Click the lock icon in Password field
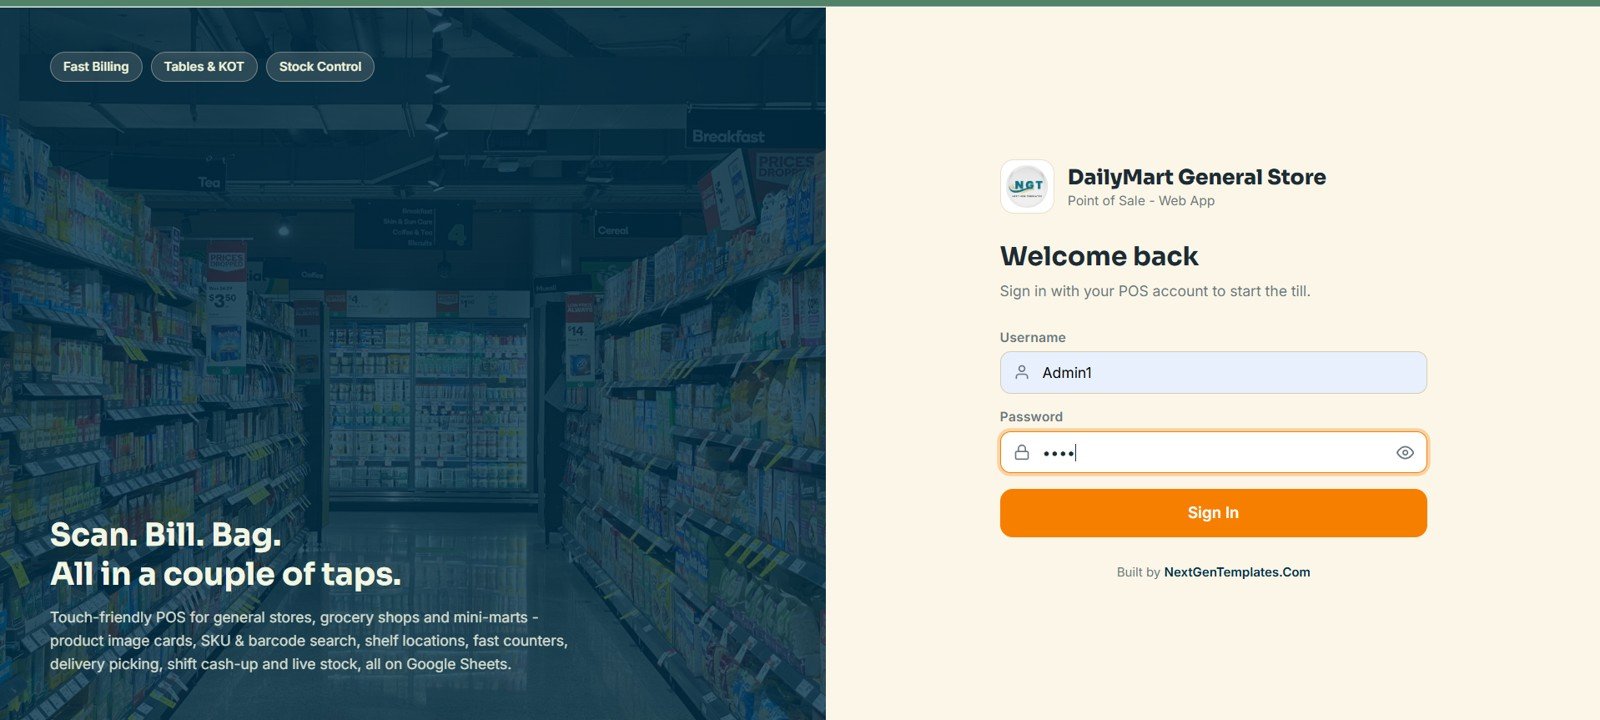 pos(1021,452)
